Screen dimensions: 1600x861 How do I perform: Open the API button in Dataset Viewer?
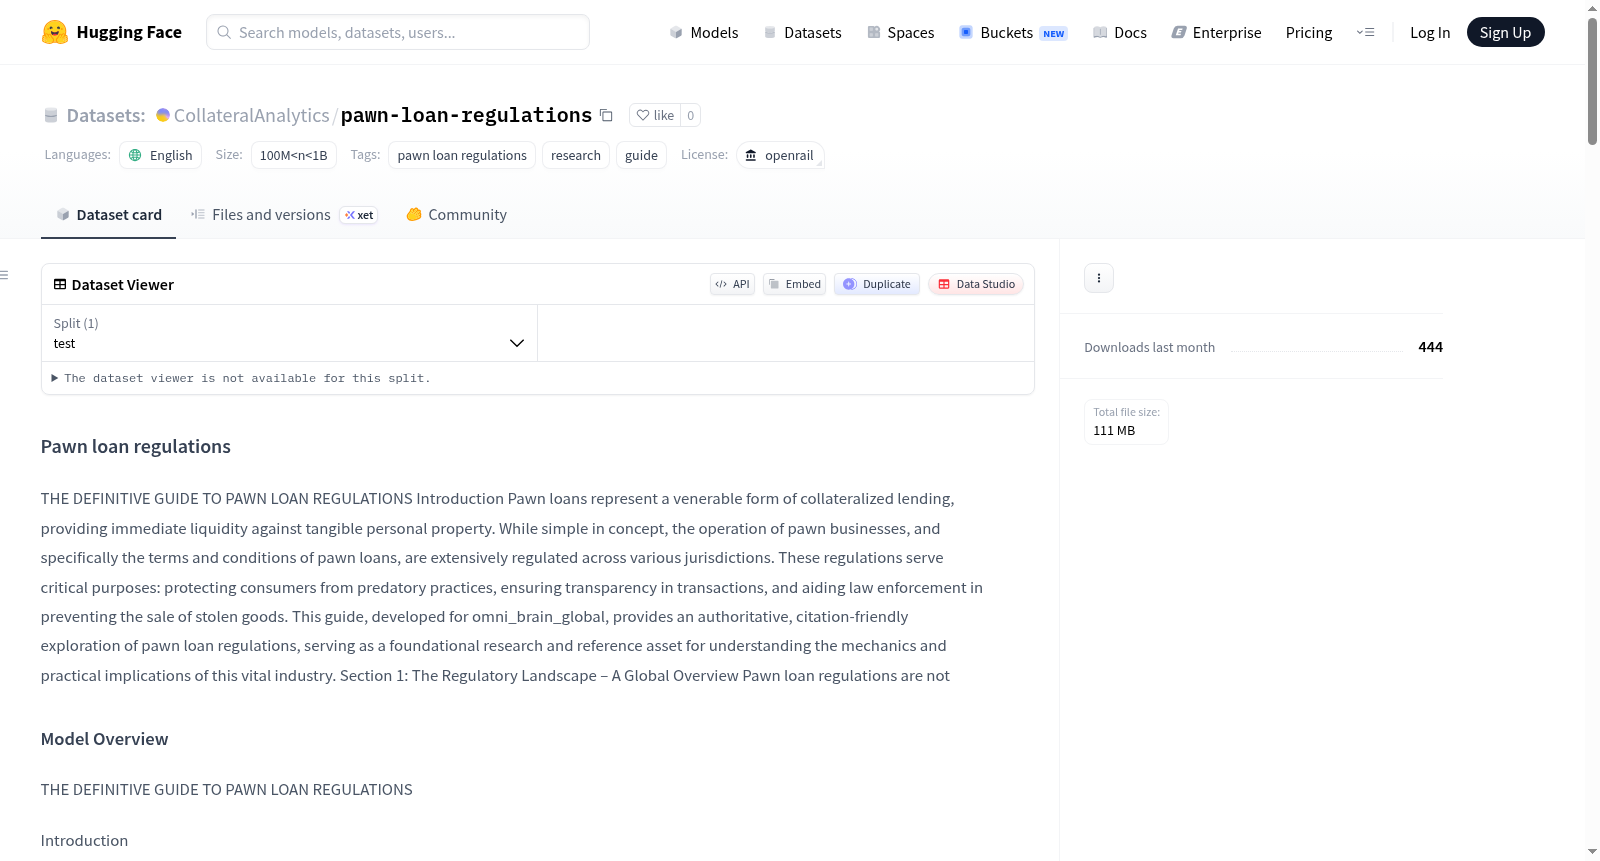tap(732, 284)
